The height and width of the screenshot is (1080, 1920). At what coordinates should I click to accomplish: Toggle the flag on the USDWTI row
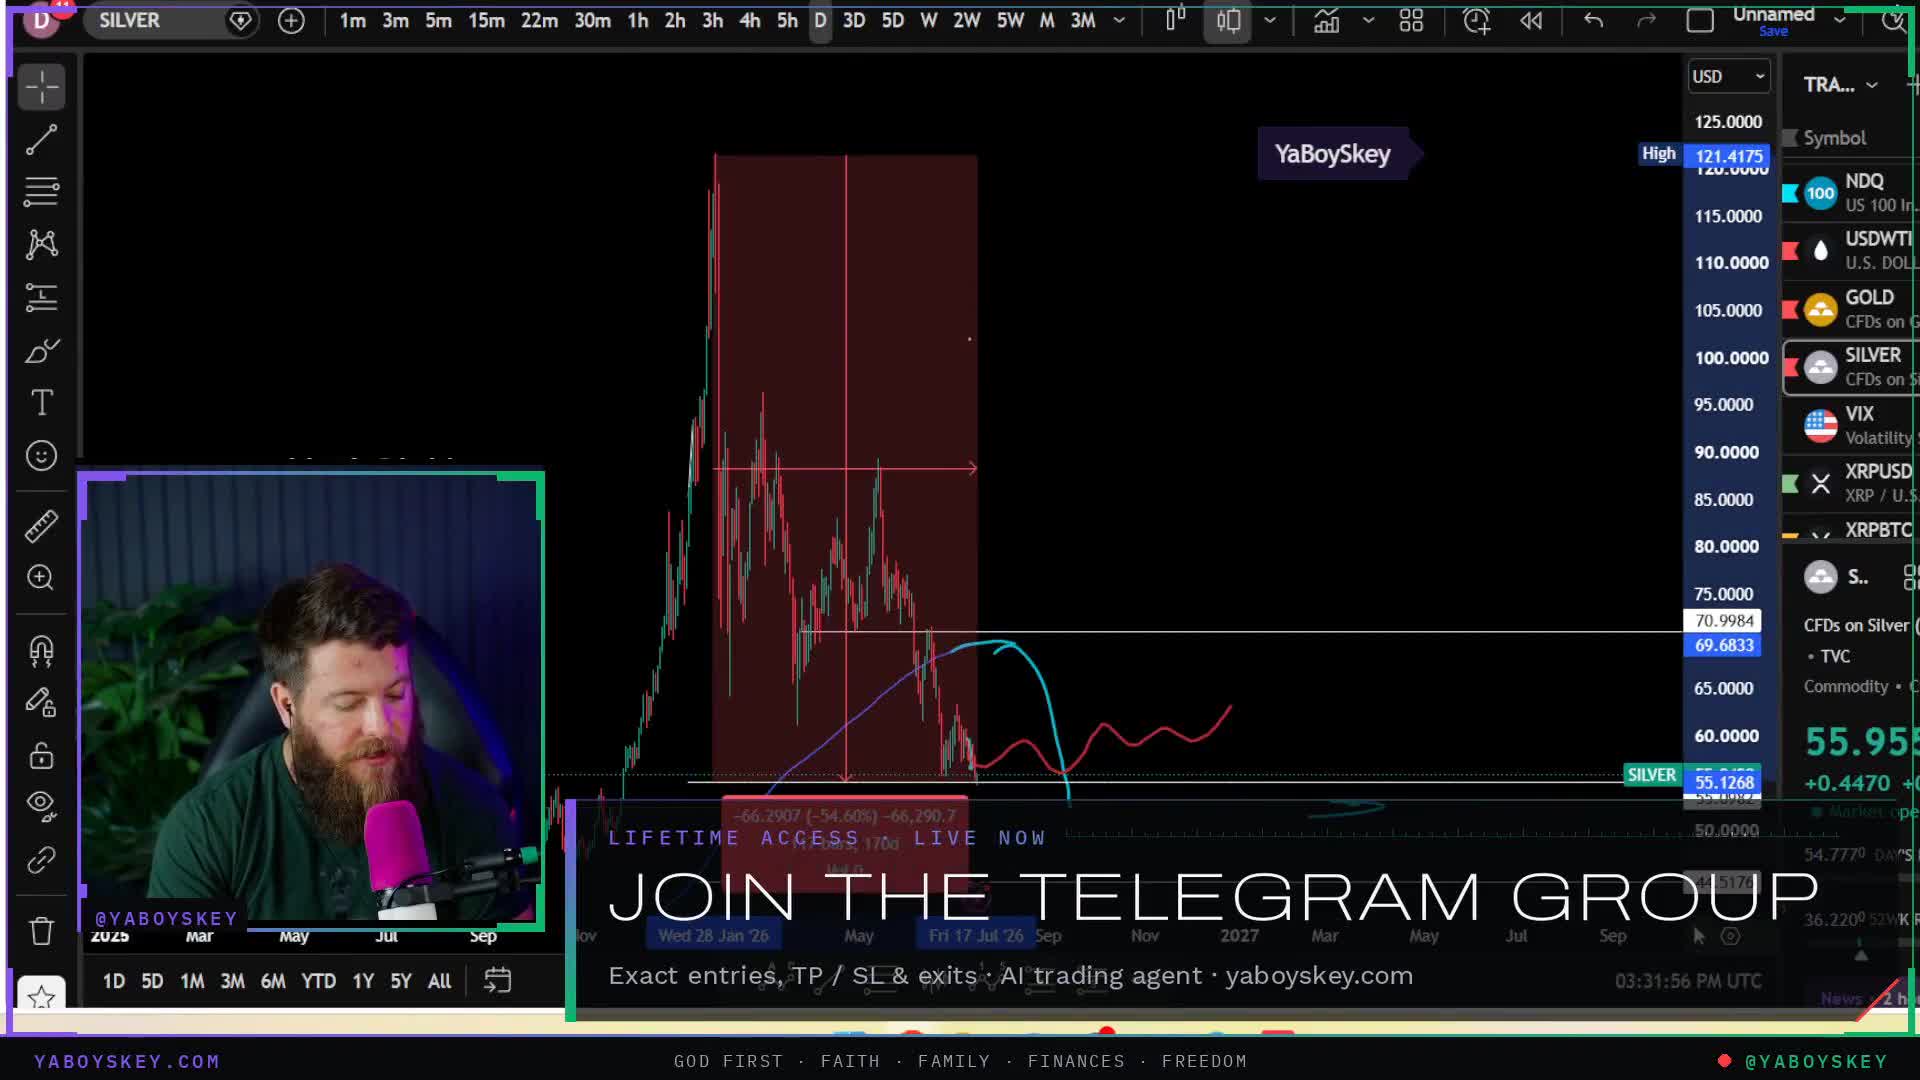coord(1790,250)
